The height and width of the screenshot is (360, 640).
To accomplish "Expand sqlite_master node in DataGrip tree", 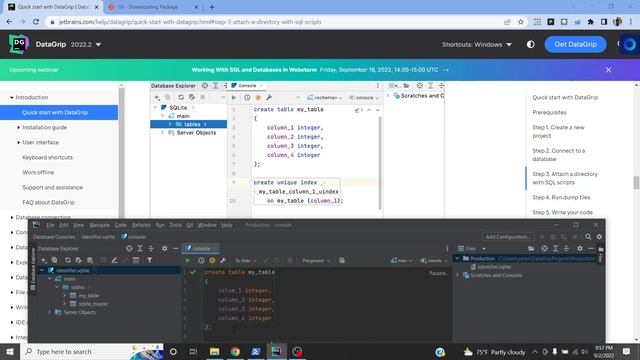I will (64, 304).
